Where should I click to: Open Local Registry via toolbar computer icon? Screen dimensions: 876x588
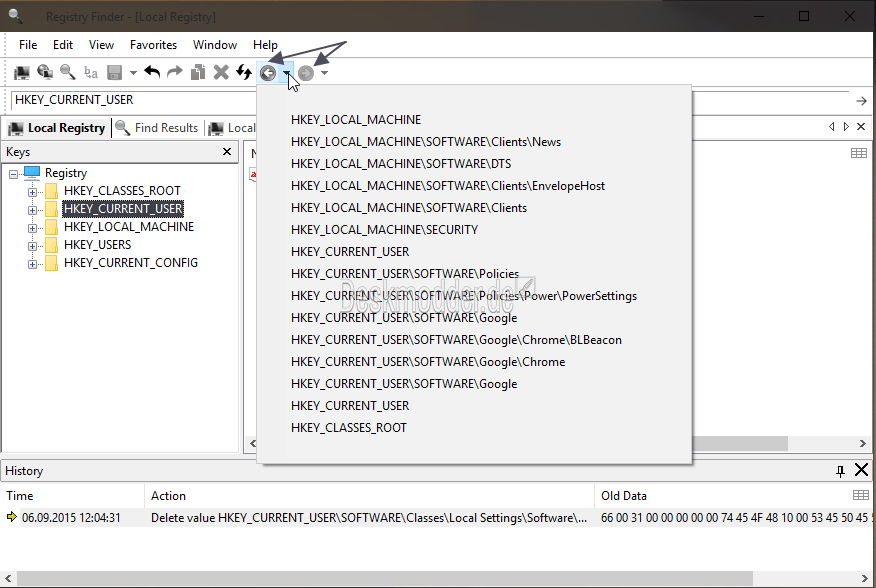coord(21,72)
